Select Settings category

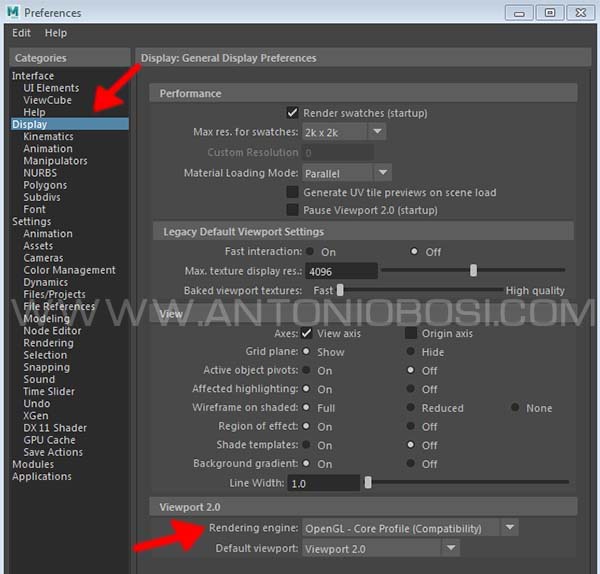point(31,222)
